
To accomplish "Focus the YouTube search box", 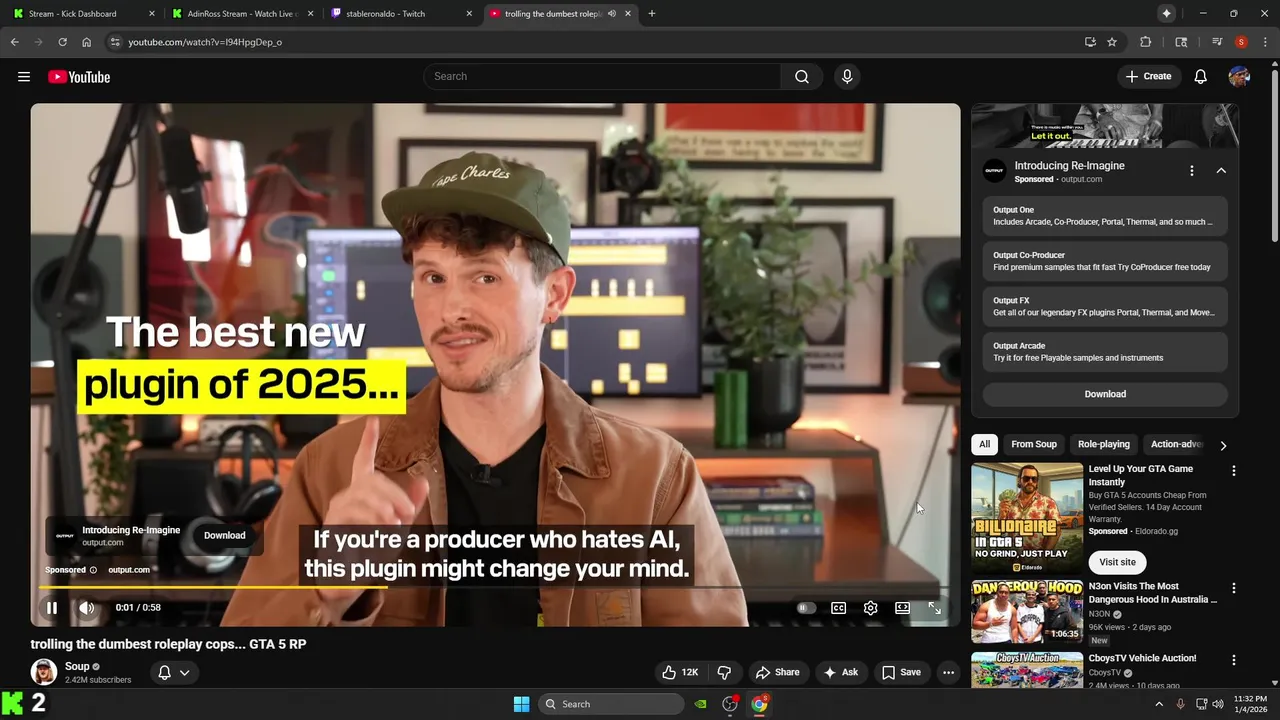I will click(603, 77).
